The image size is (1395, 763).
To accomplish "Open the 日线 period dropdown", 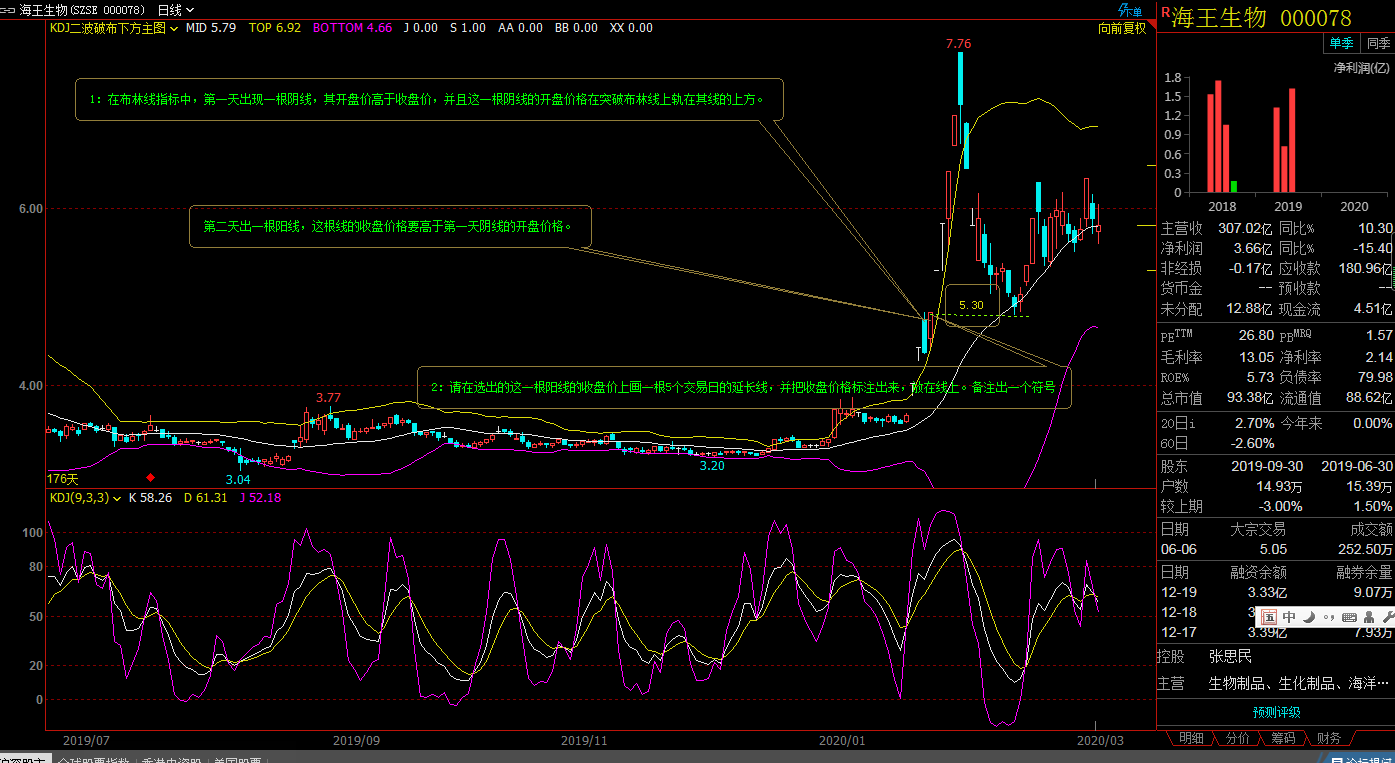I will [x=175, y=10].
